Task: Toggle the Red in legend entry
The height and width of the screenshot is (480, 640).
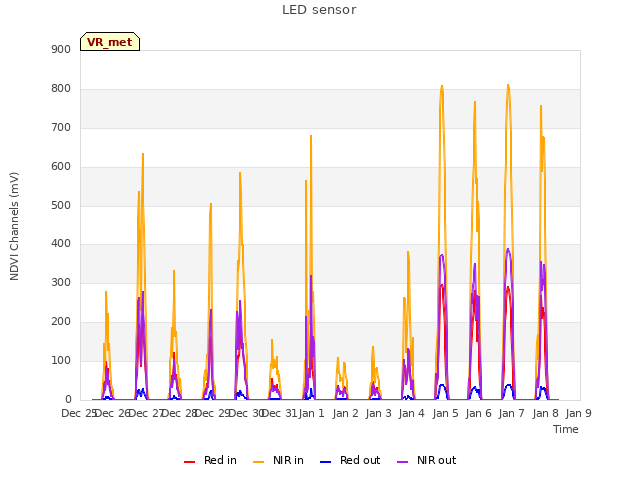Action: click(210, 460)
